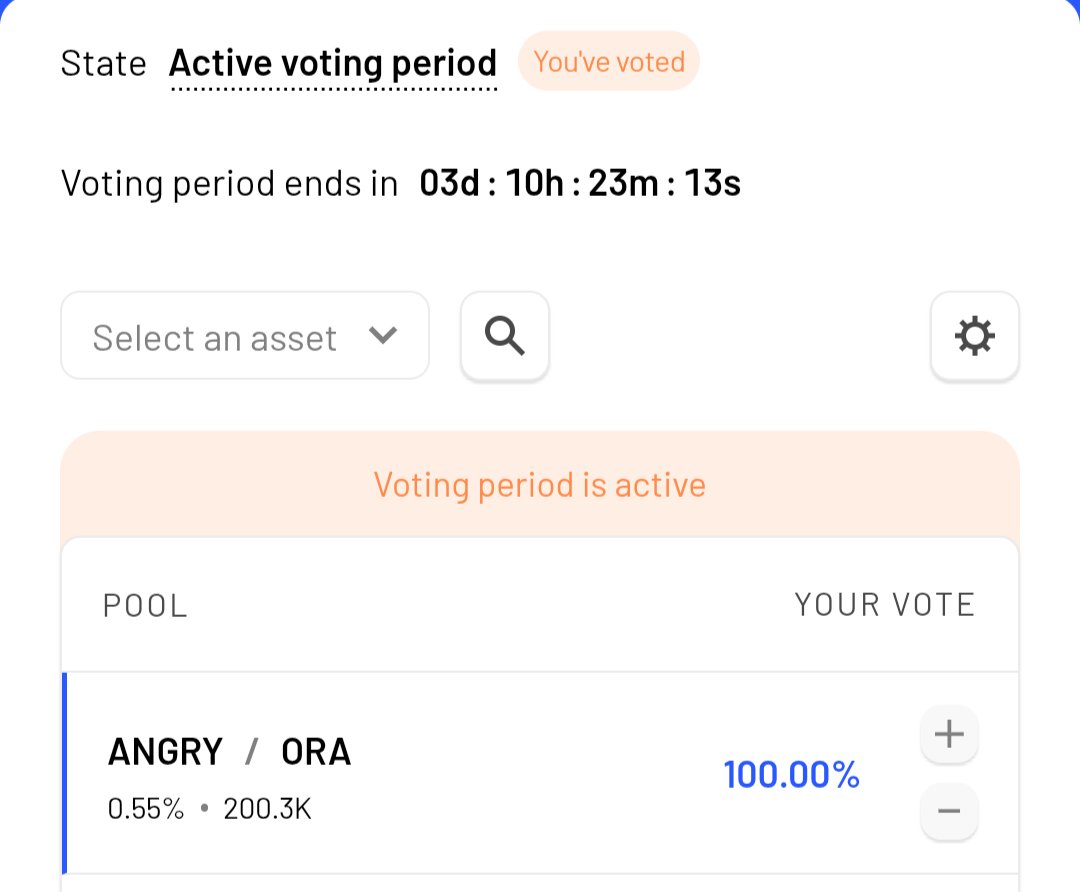Click the blue selection bar on pool row

click(65, 773)
